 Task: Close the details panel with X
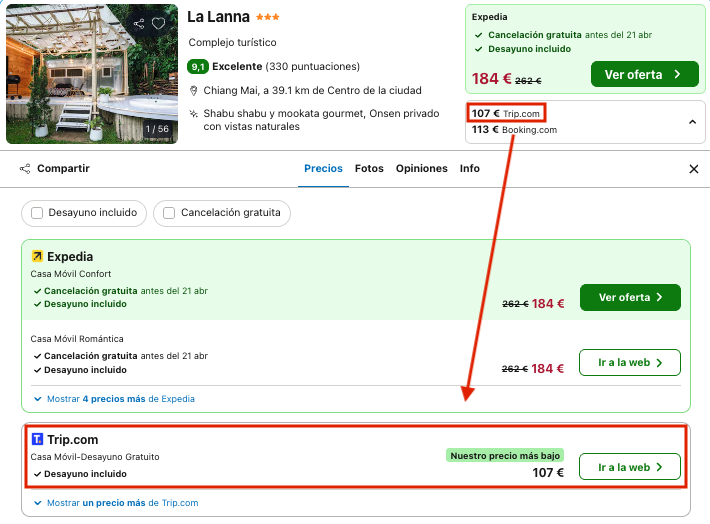(694, 169)
